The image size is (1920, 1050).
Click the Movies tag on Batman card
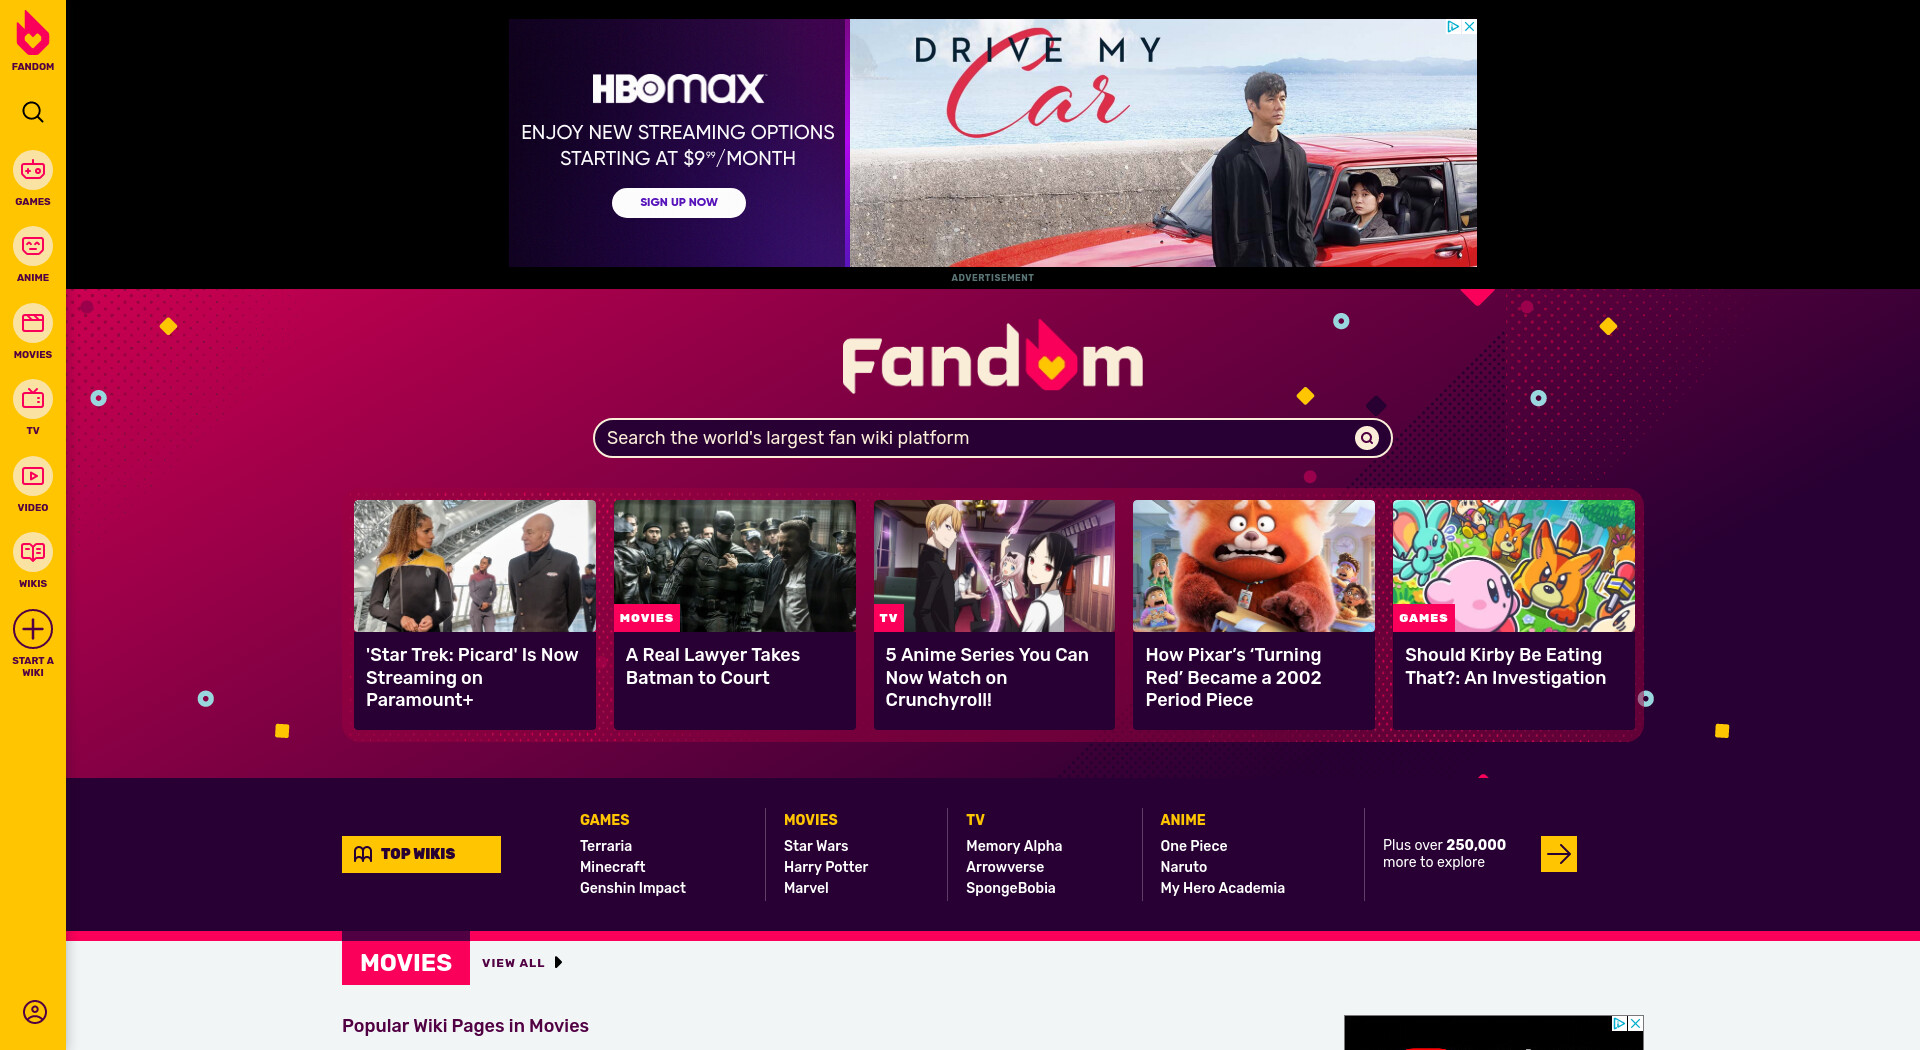pos(646,618)
